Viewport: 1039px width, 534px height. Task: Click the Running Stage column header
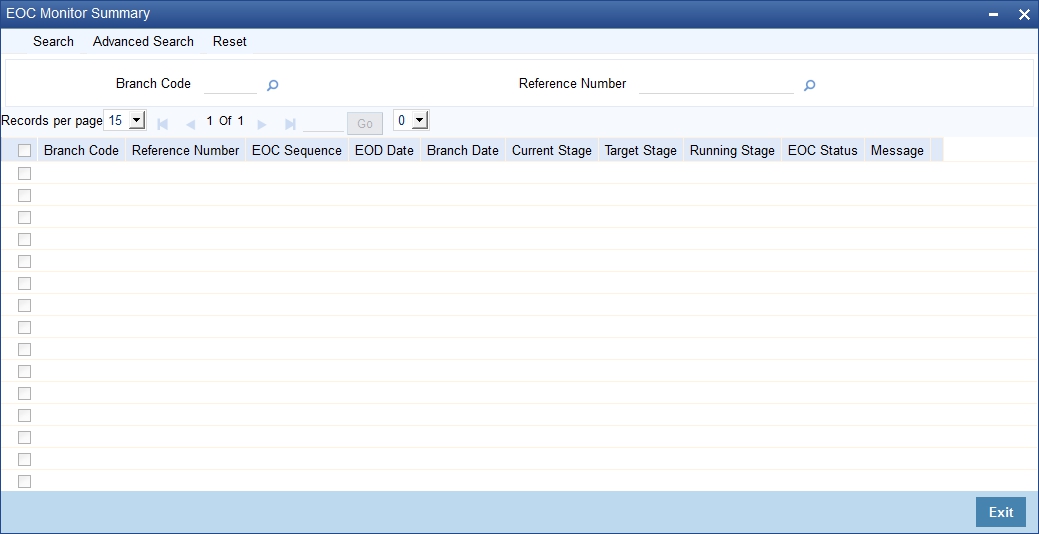click(x=732, y=150)
